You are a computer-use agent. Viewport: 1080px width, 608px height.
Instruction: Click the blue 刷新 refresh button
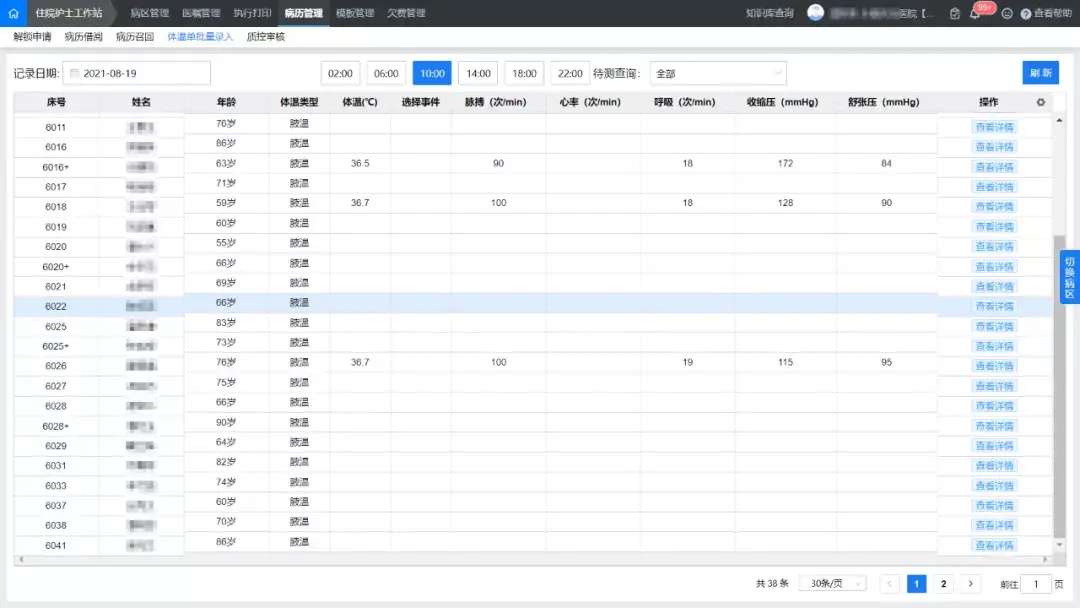tap(1040, 74)
